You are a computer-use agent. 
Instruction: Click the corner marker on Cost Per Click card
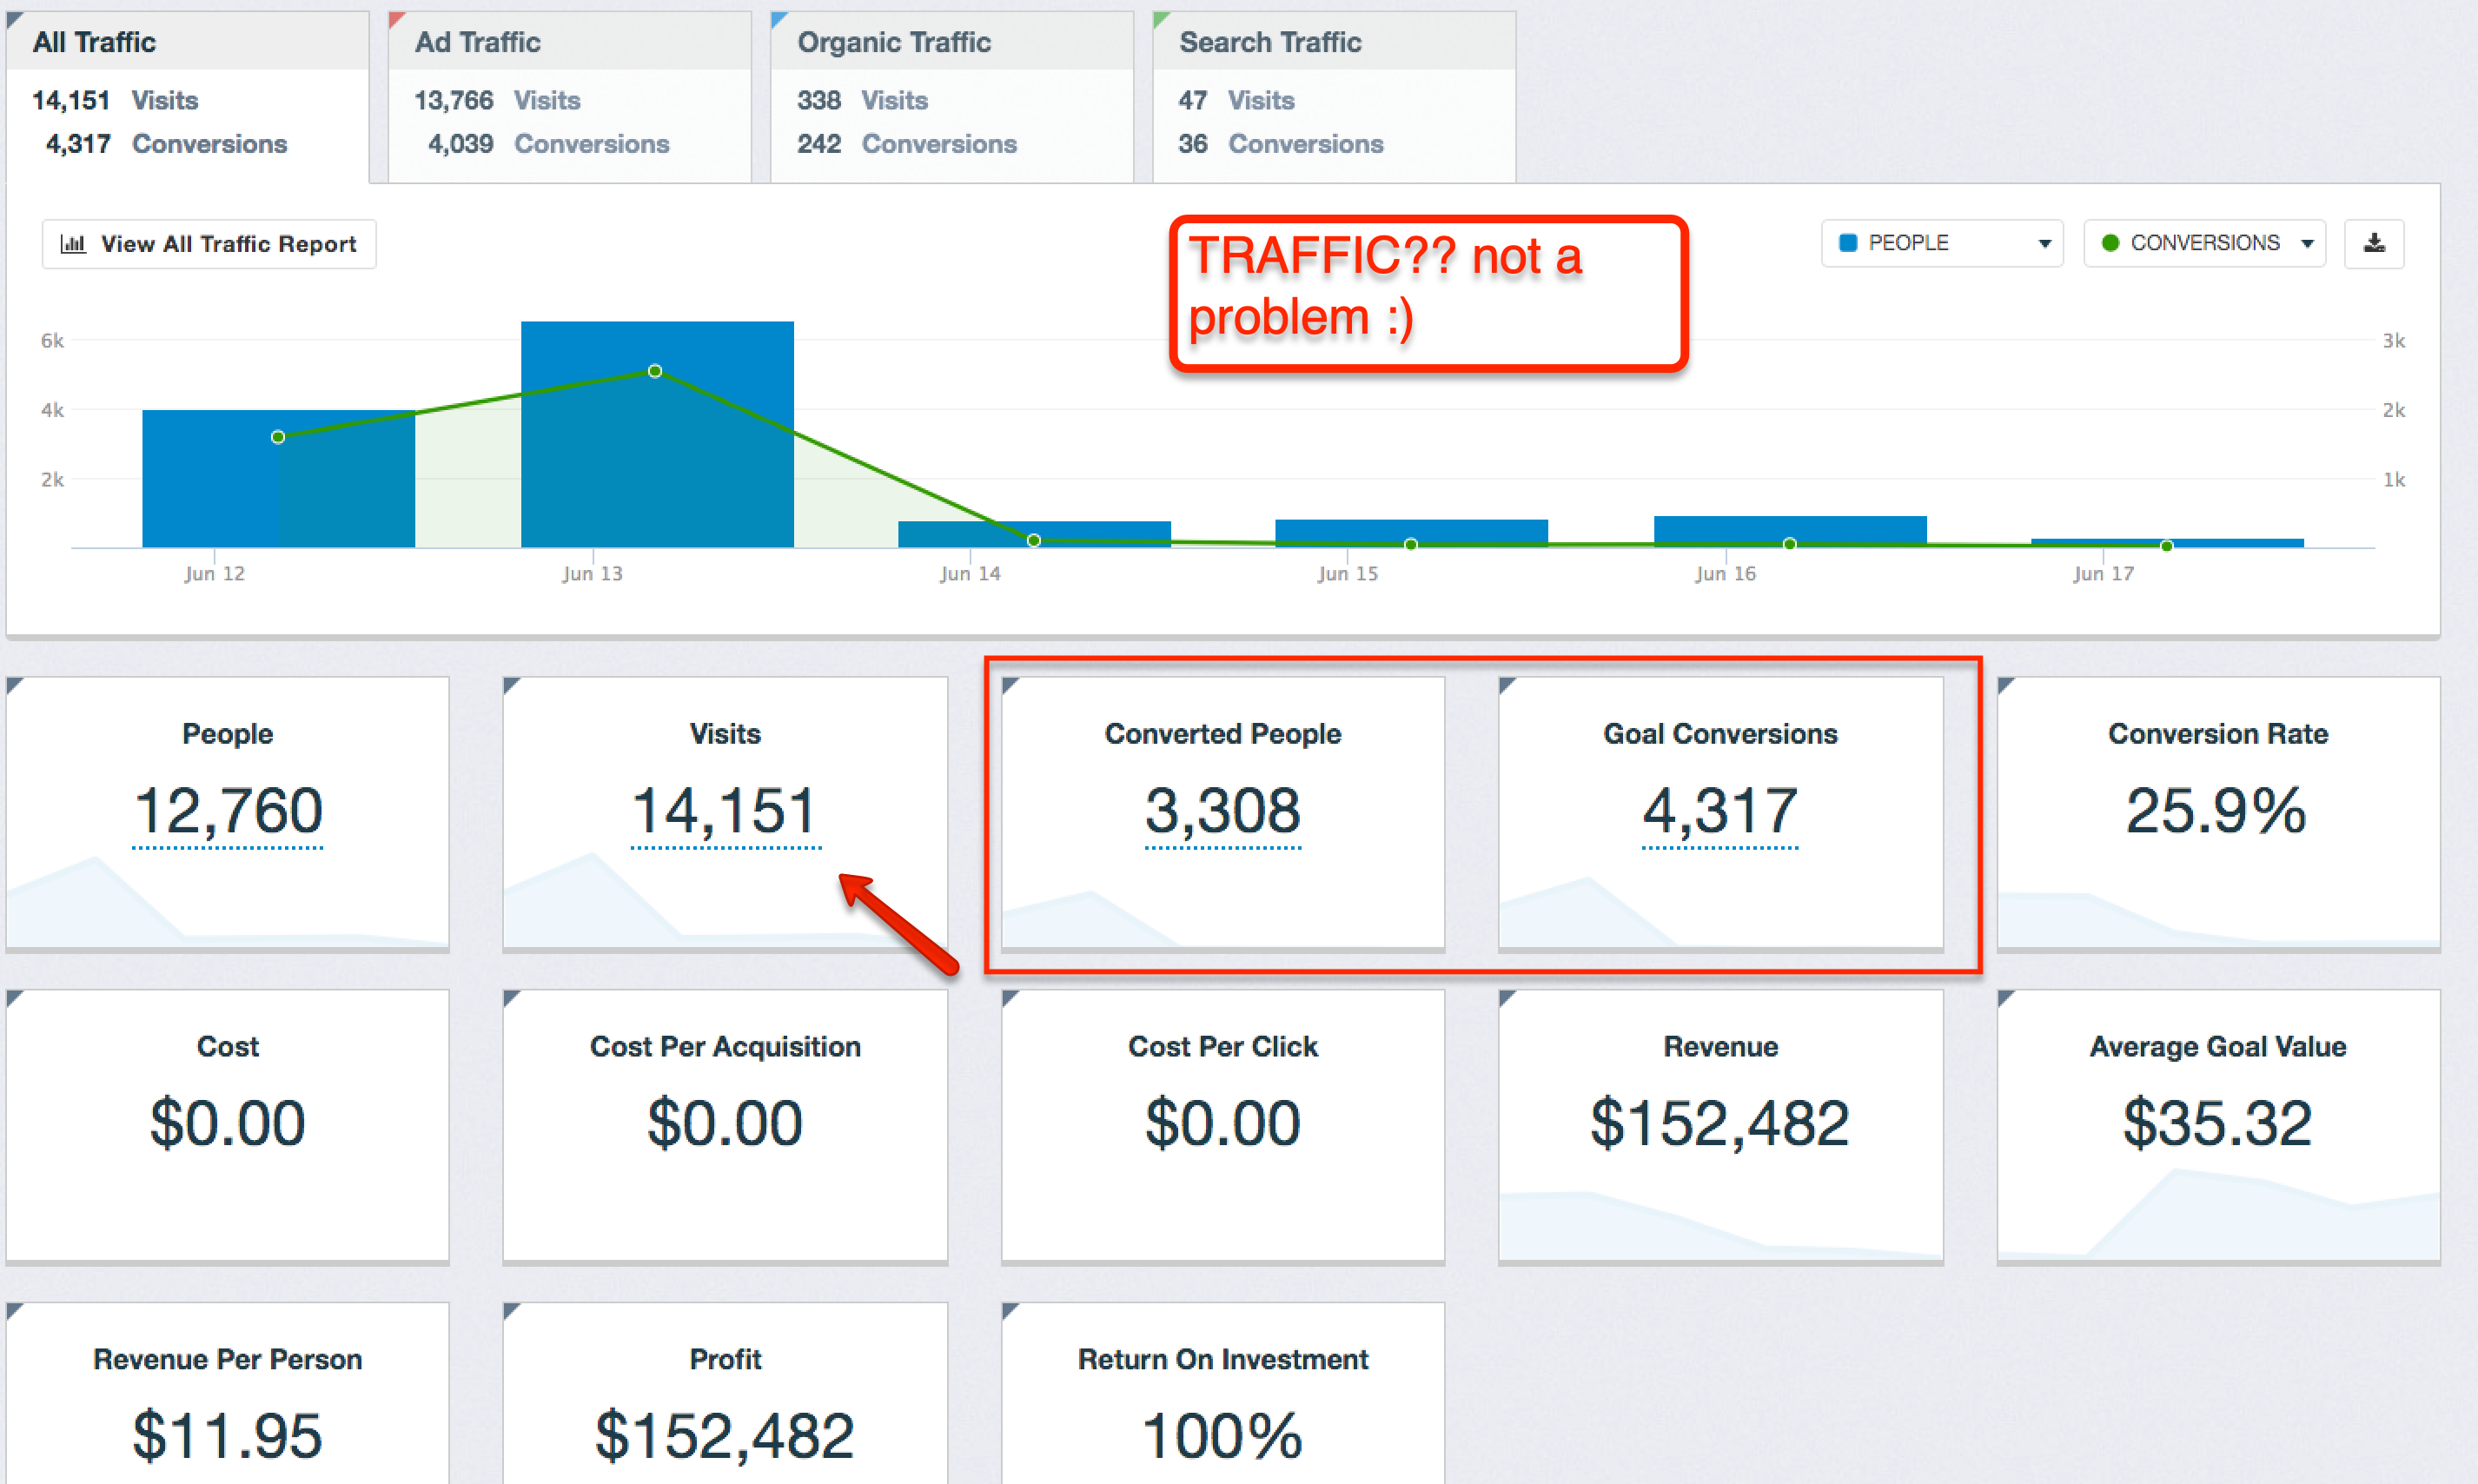click(1010, 999)
